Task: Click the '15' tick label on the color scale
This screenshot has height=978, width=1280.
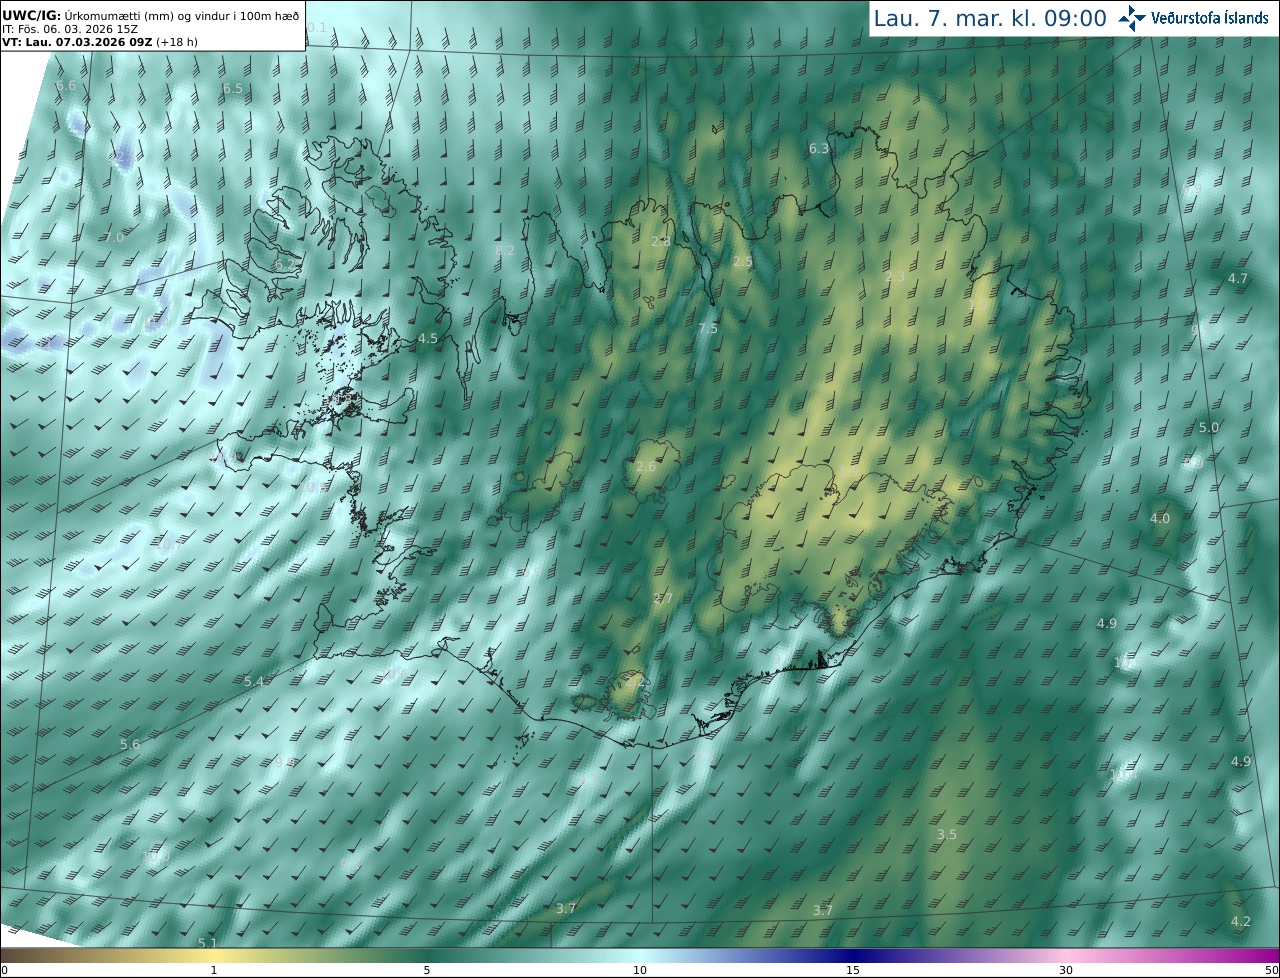Action: (853, 971)
